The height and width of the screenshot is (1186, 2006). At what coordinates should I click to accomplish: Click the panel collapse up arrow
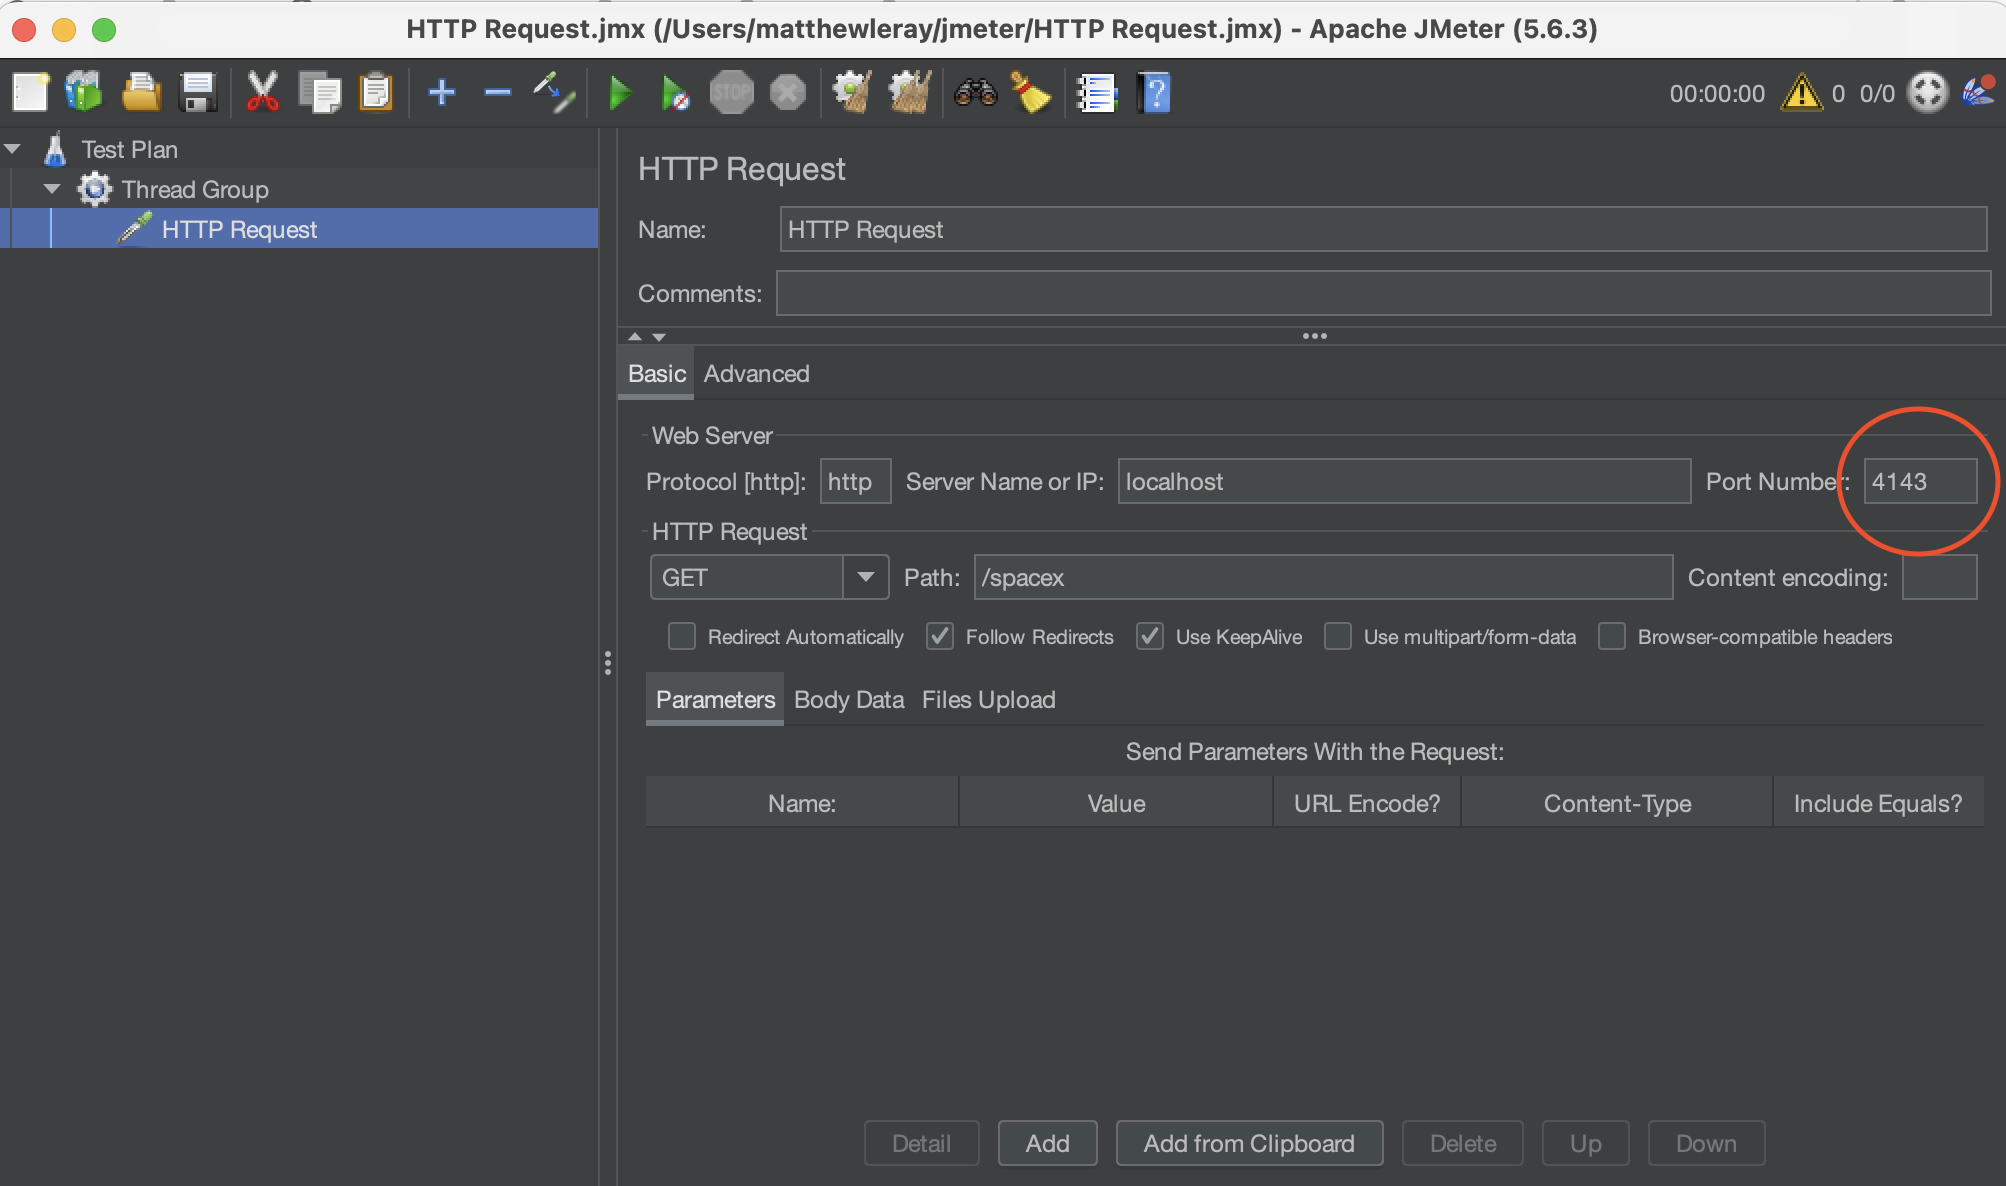[x=635, y=337]
